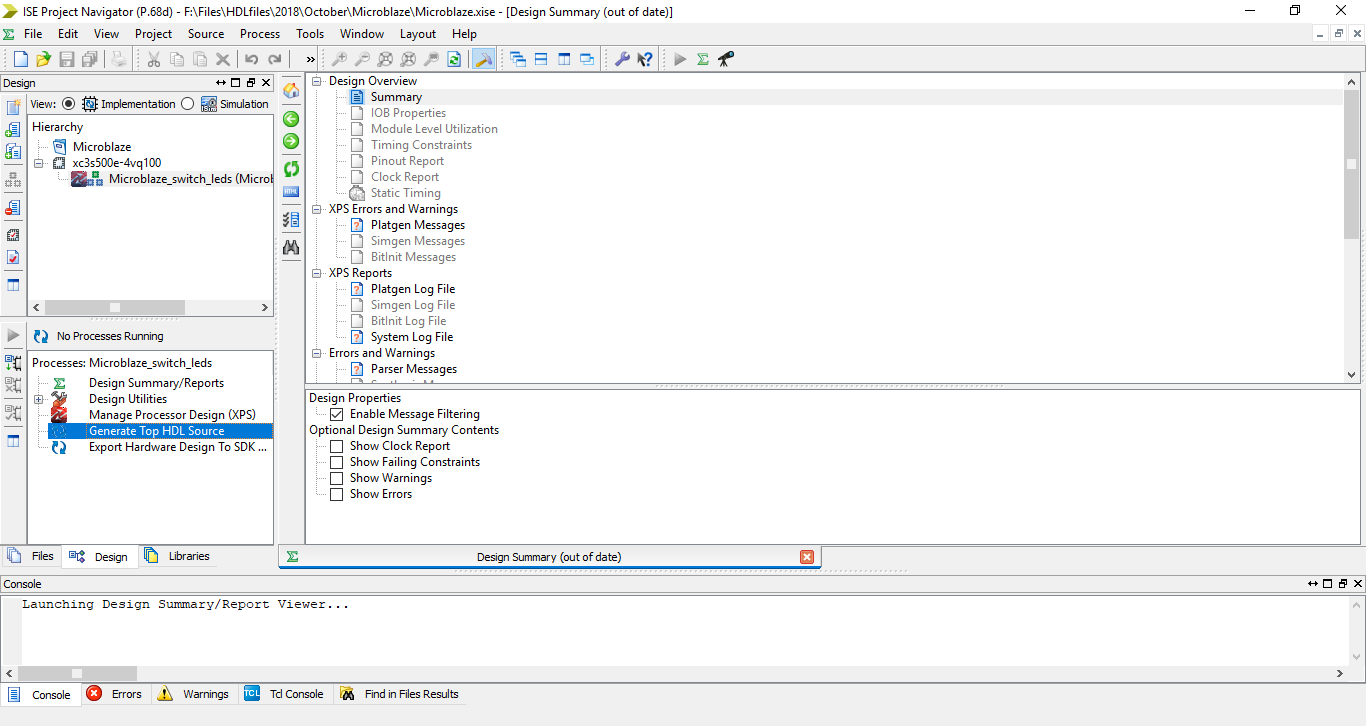Click the Design Summary sigma toolbar icon
1366x726 pixels.
(x=703, y=59)
